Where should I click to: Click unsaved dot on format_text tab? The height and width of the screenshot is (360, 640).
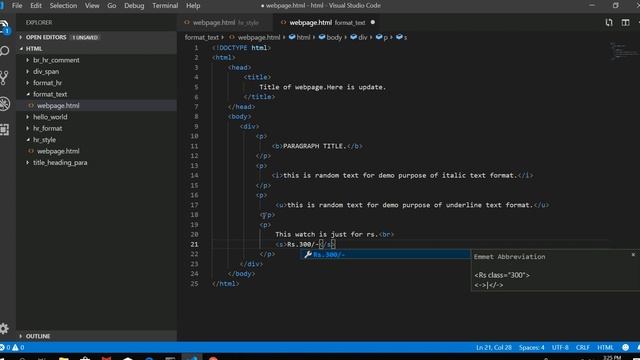coord(373,22)
